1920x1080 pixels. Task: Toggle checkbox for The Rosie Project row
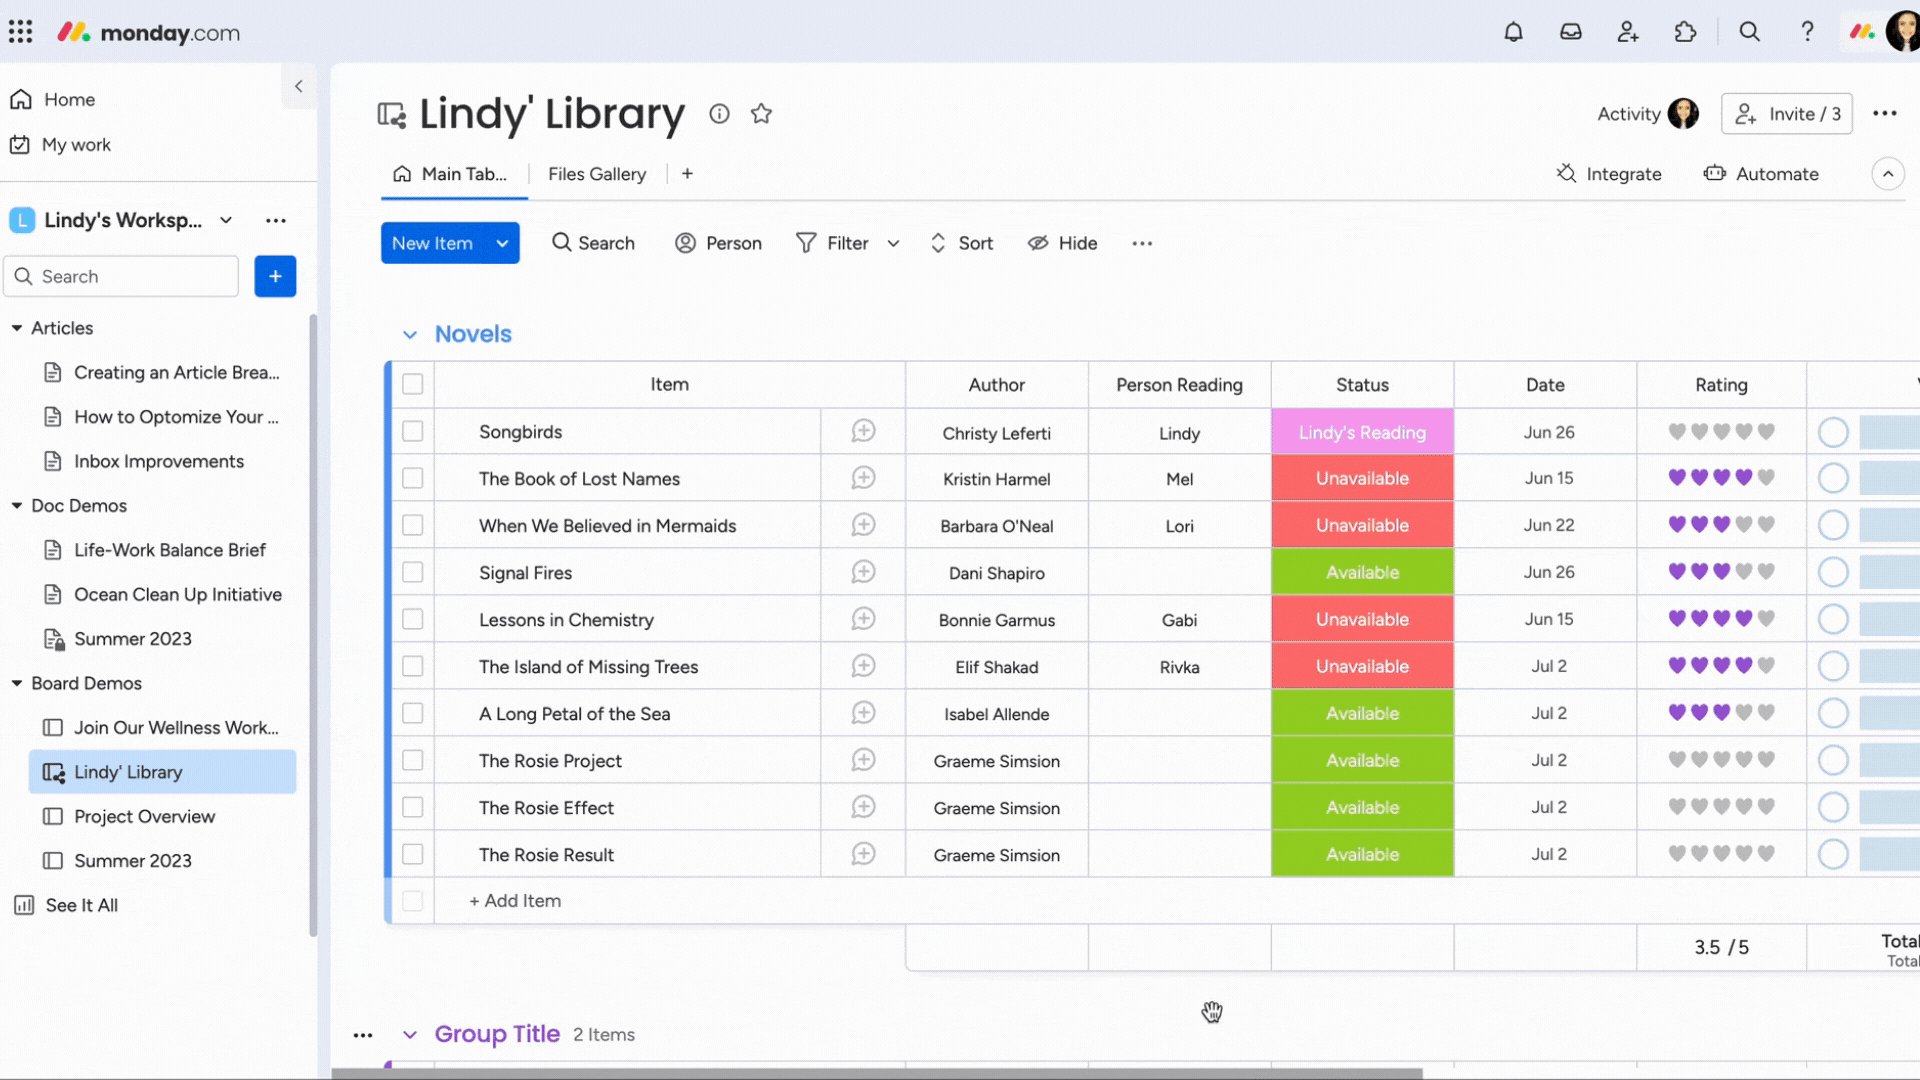coord(411,760)
